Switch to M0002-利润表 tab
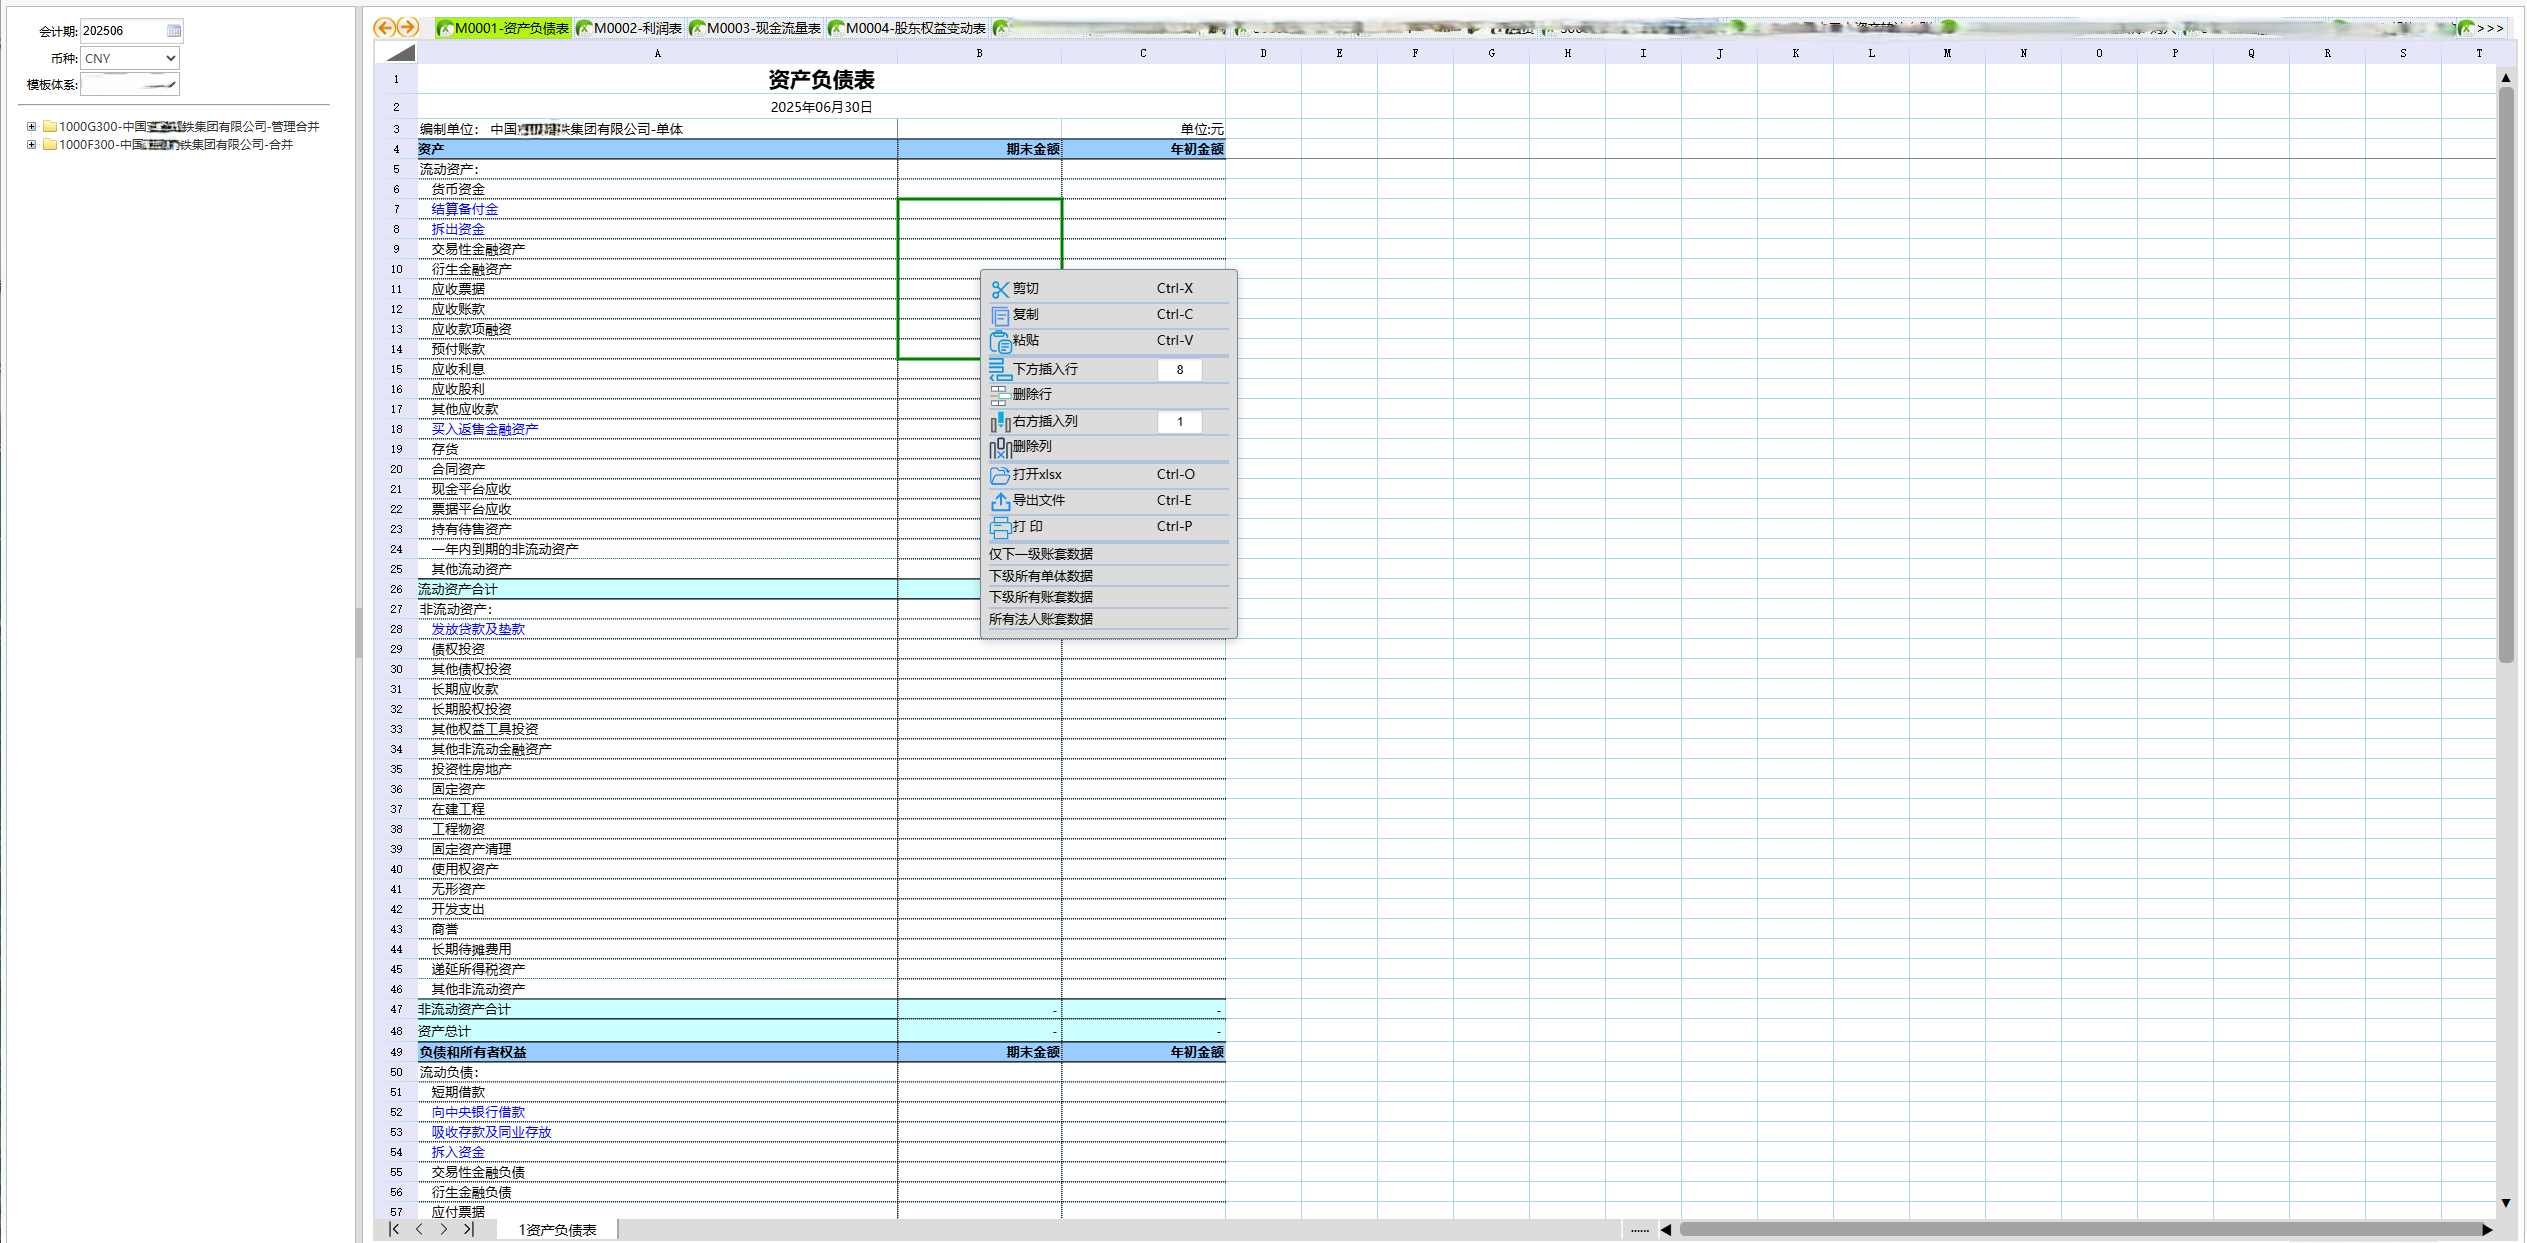 [630, 28]
